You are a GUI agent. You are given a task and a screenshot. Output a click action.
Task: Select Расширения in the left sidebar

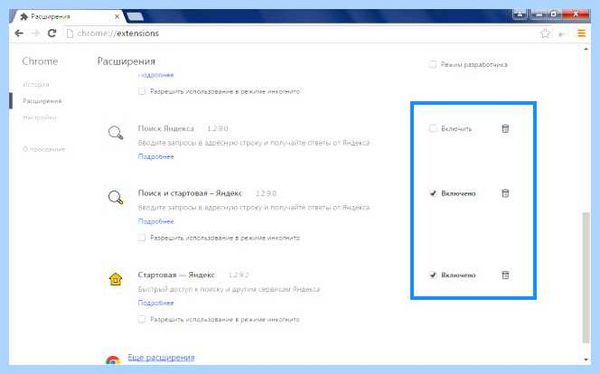pos(42,101)
